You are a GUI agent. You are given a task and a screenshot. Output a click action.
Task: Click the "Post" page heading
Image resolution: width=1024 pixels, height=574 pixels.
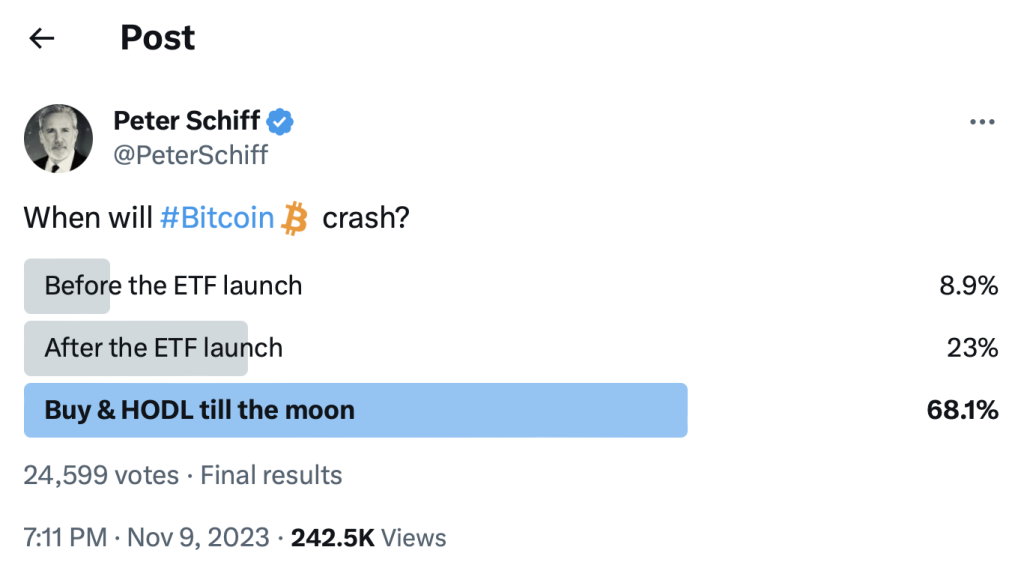tap(158, 38)
